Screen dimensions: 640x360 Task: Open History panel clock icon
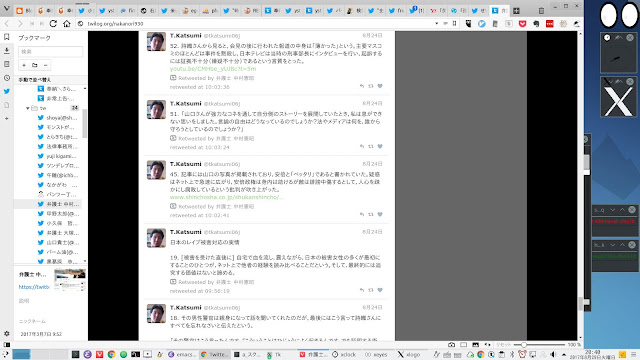(7, 78)
